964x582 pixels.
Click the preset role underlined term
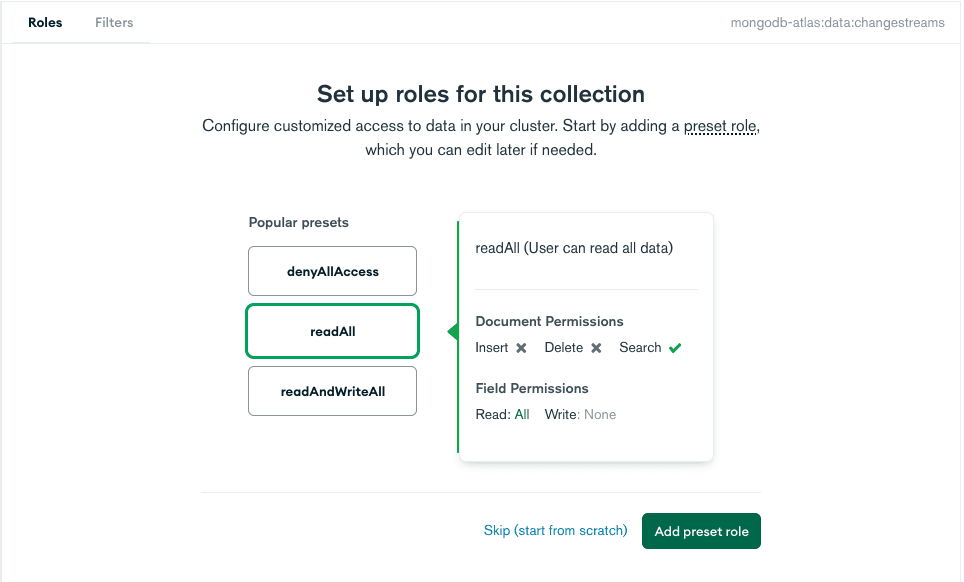(720, 127)
